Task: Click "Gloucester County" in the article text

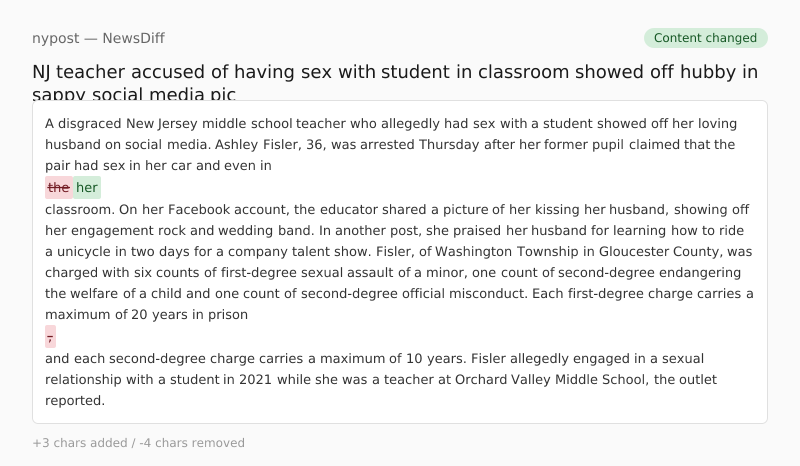Action: [665, 251]
